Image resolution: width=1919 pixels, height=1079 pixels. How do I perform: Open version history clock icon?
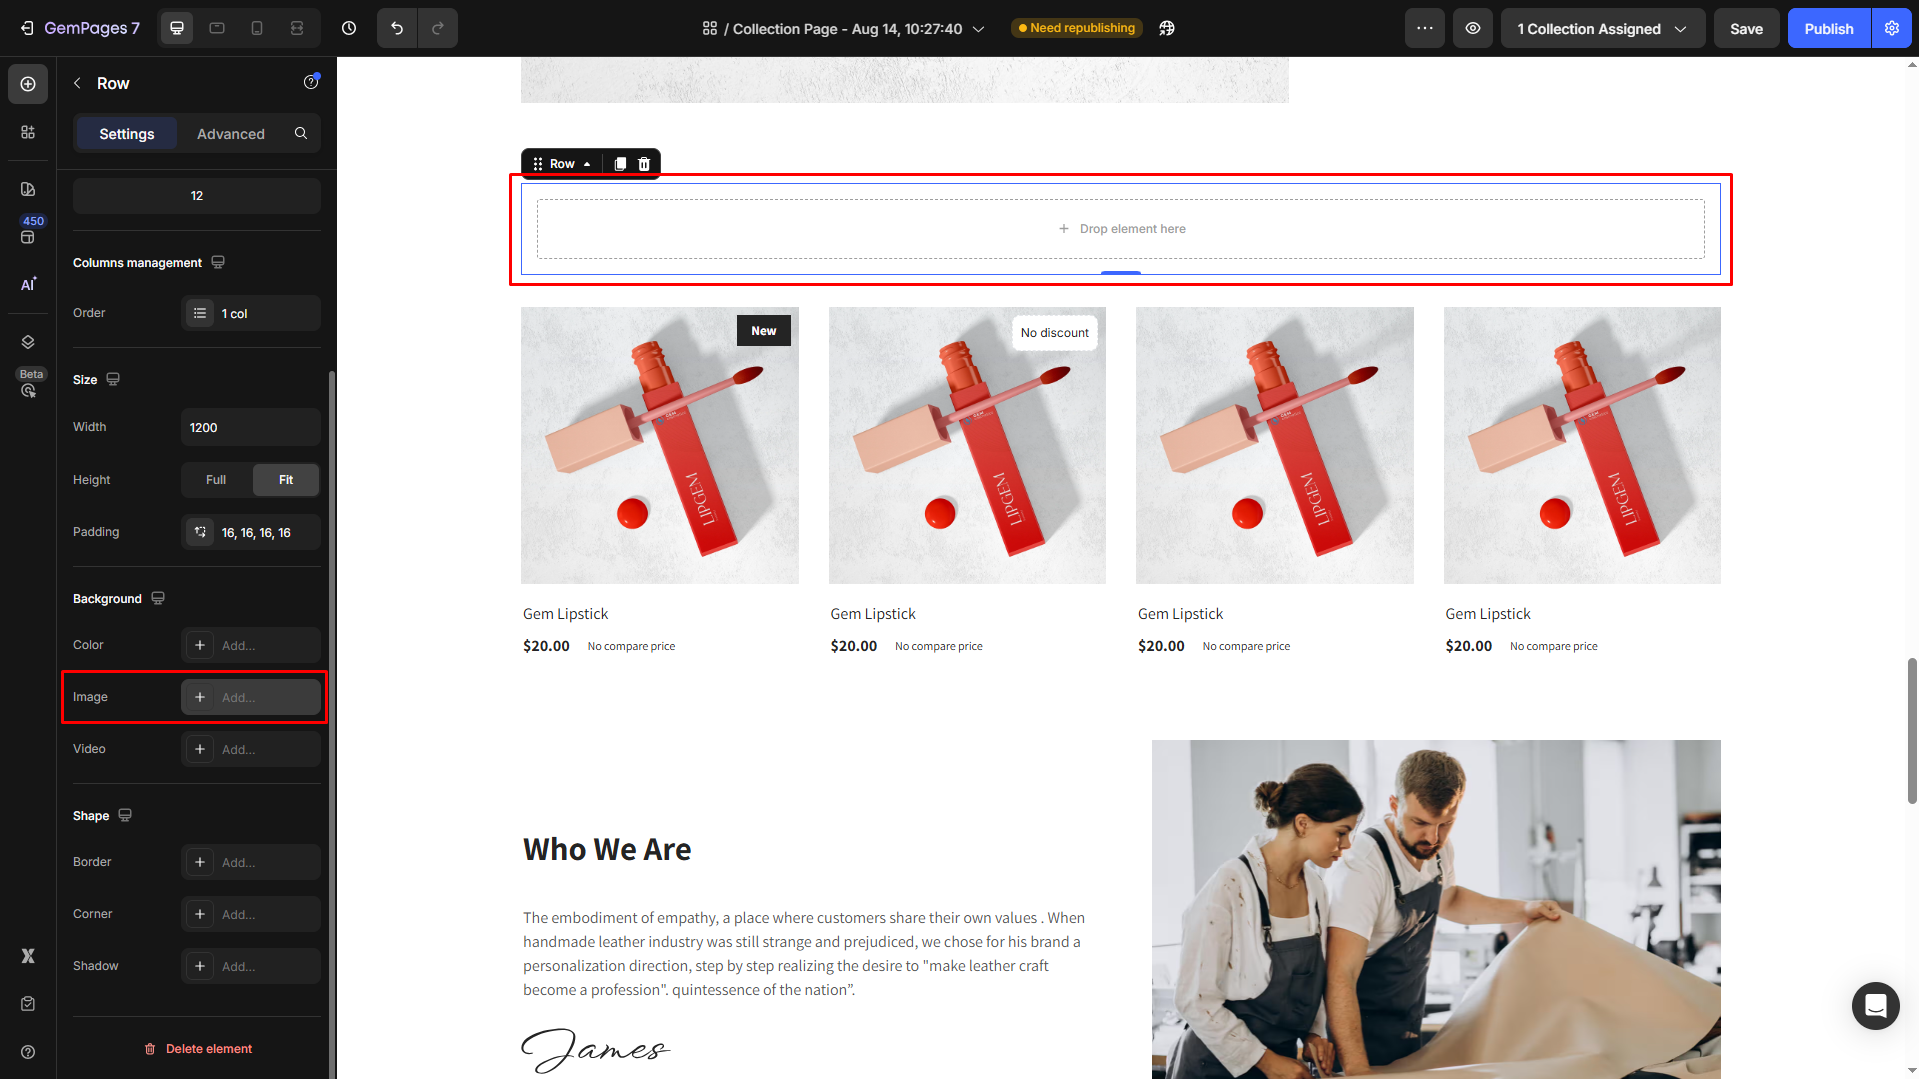[x=349, y=28]
